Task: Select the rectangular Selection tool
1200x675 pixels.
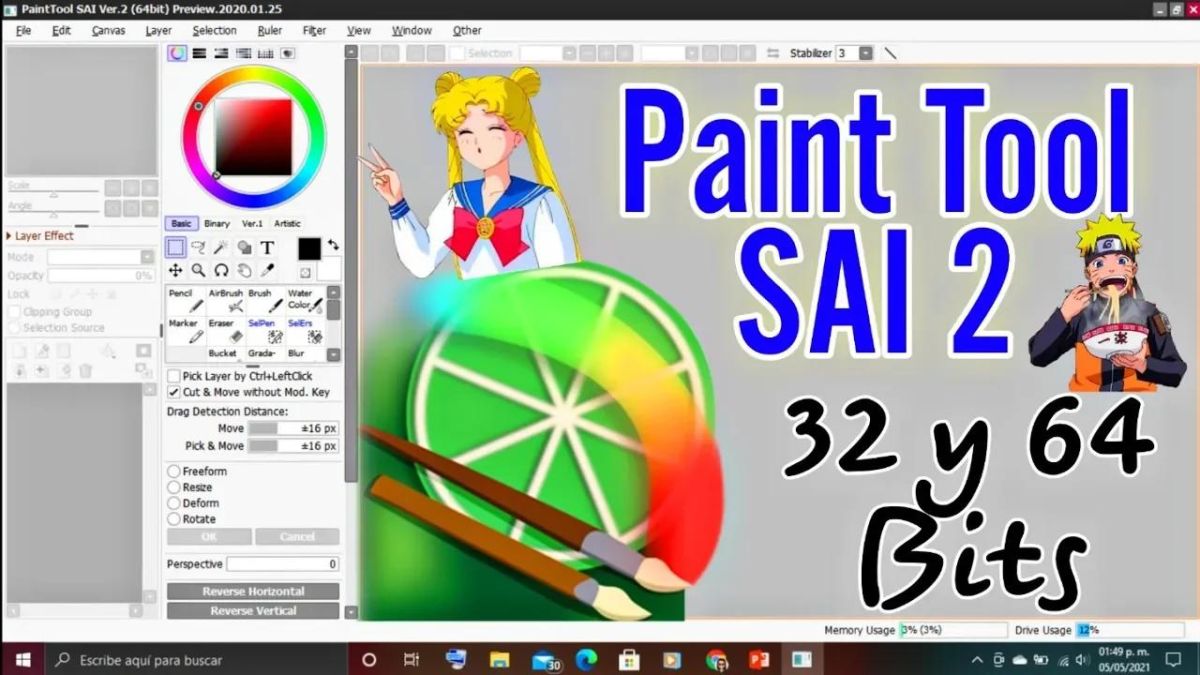Action: click(x=175, y=247)
